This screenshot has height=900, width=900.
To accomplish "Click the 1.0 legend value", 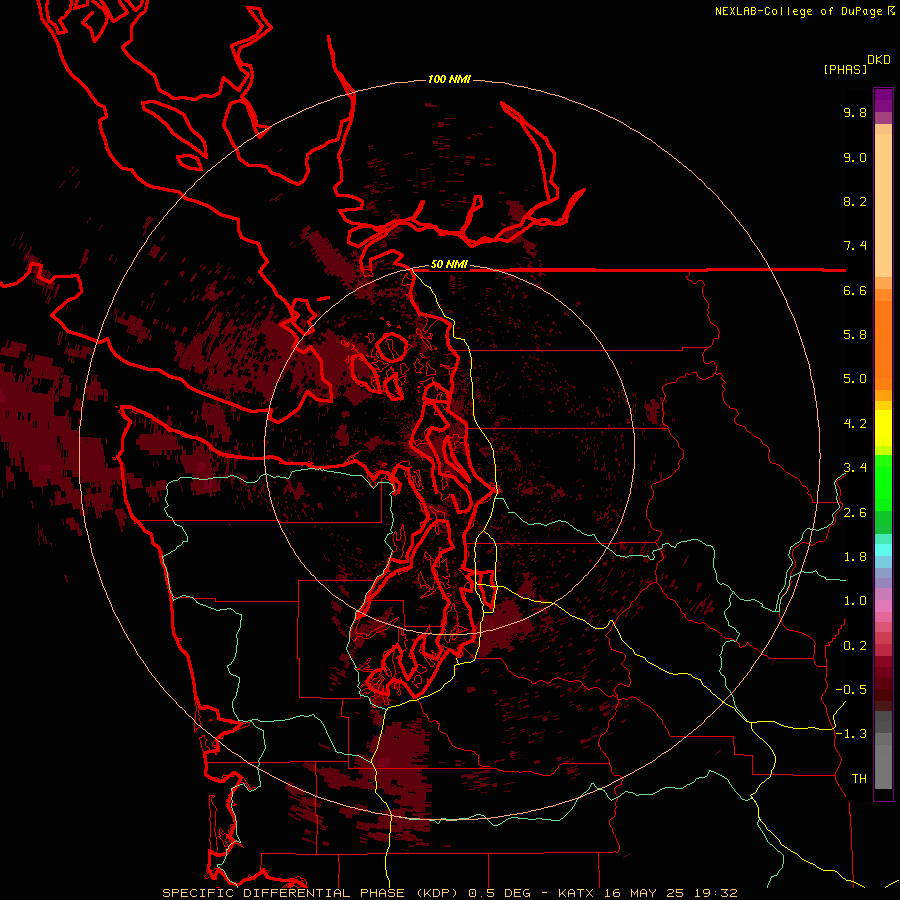I will coord(855,601).
